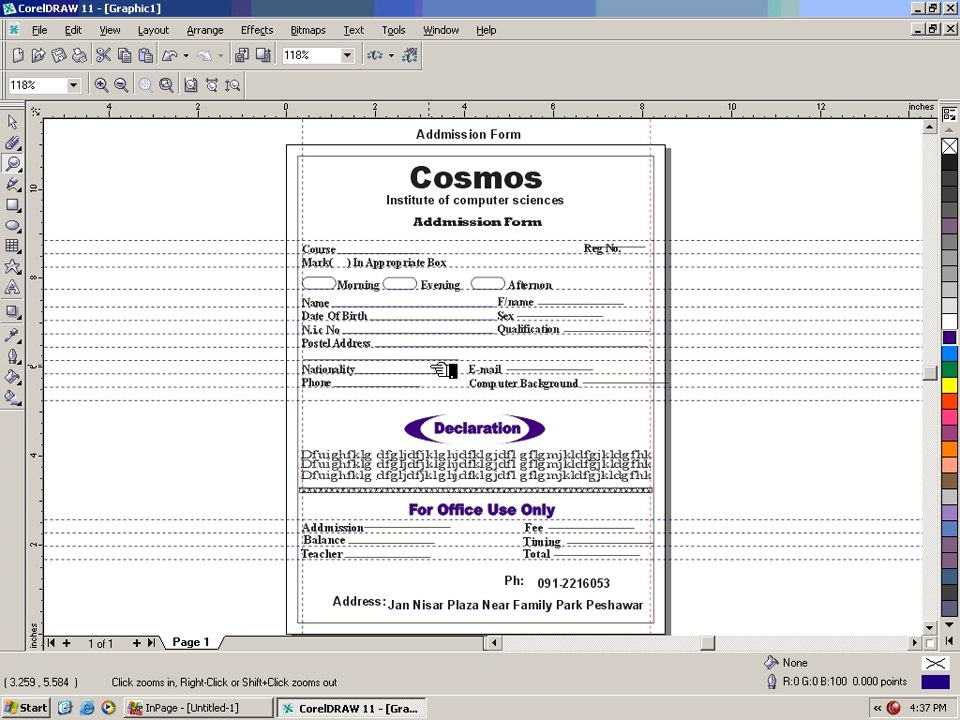Click CorelDRAW 11 taskbar button
The width and height of the screenshot is (960, 720).
351,708
